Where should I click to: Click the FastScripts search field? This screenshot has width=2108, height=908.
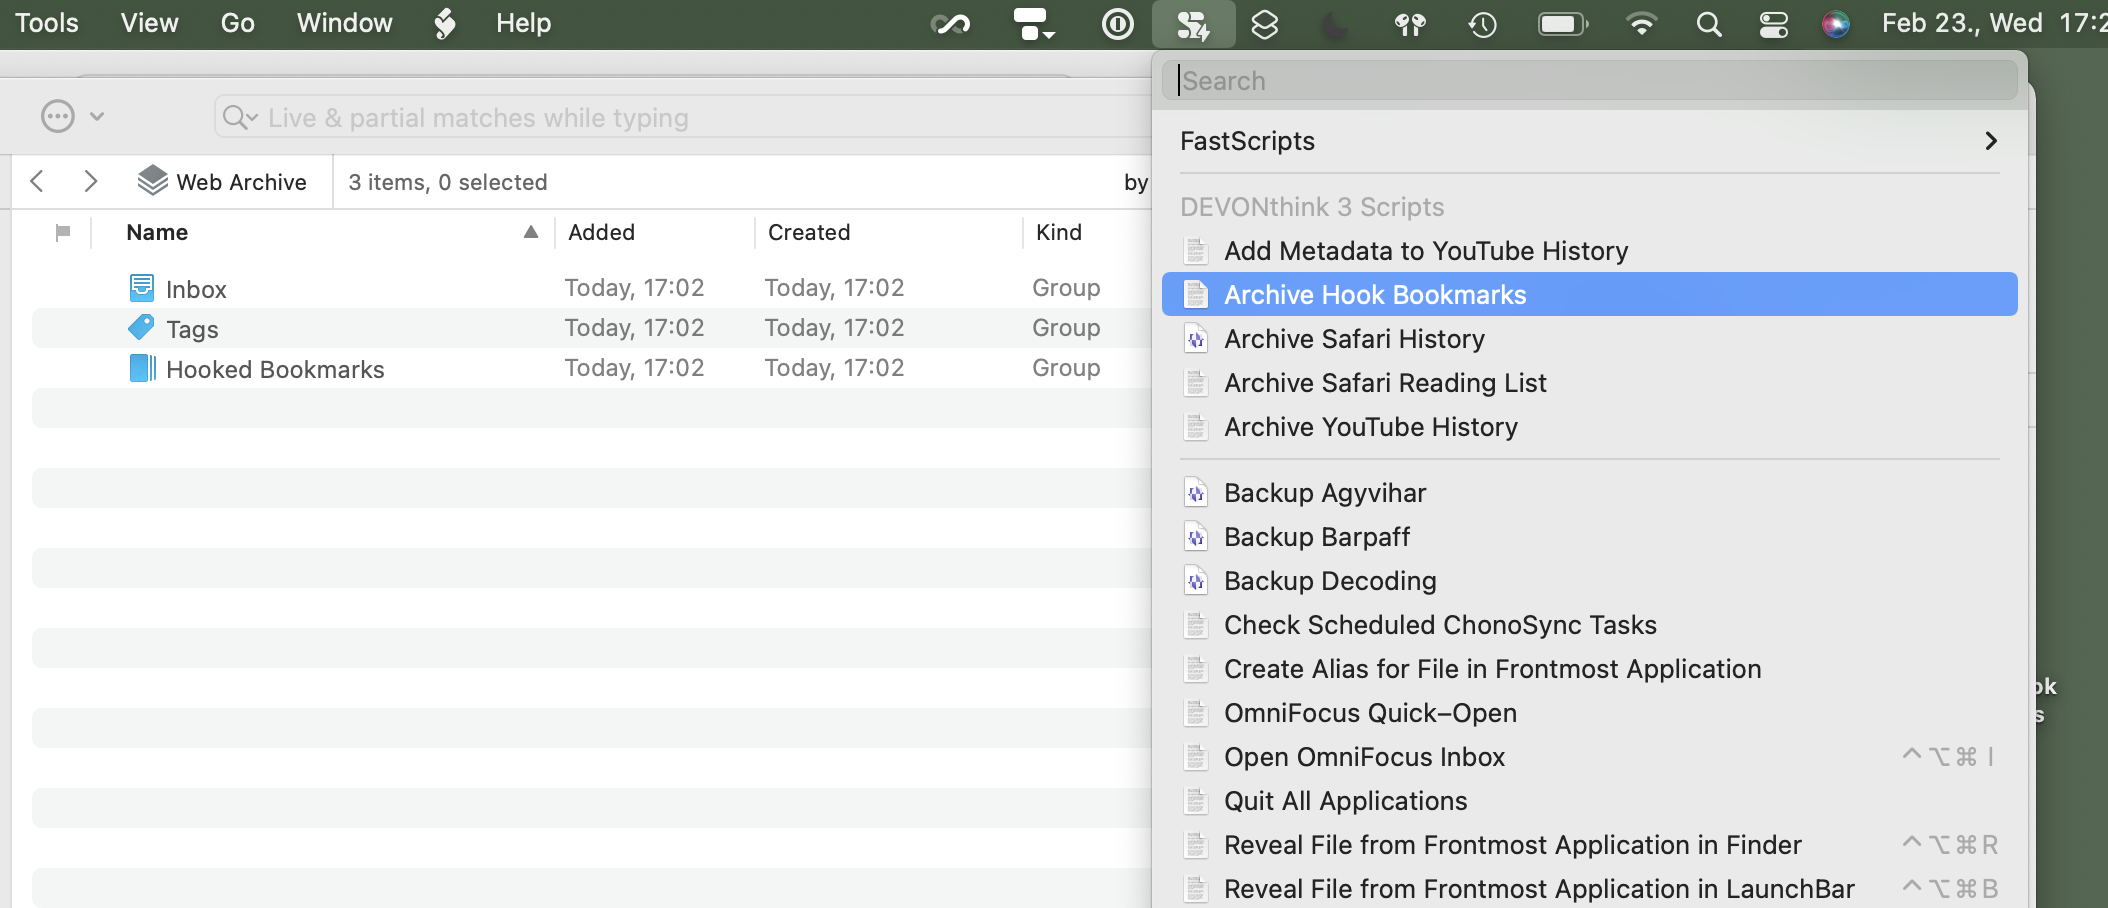point(1590,80)
